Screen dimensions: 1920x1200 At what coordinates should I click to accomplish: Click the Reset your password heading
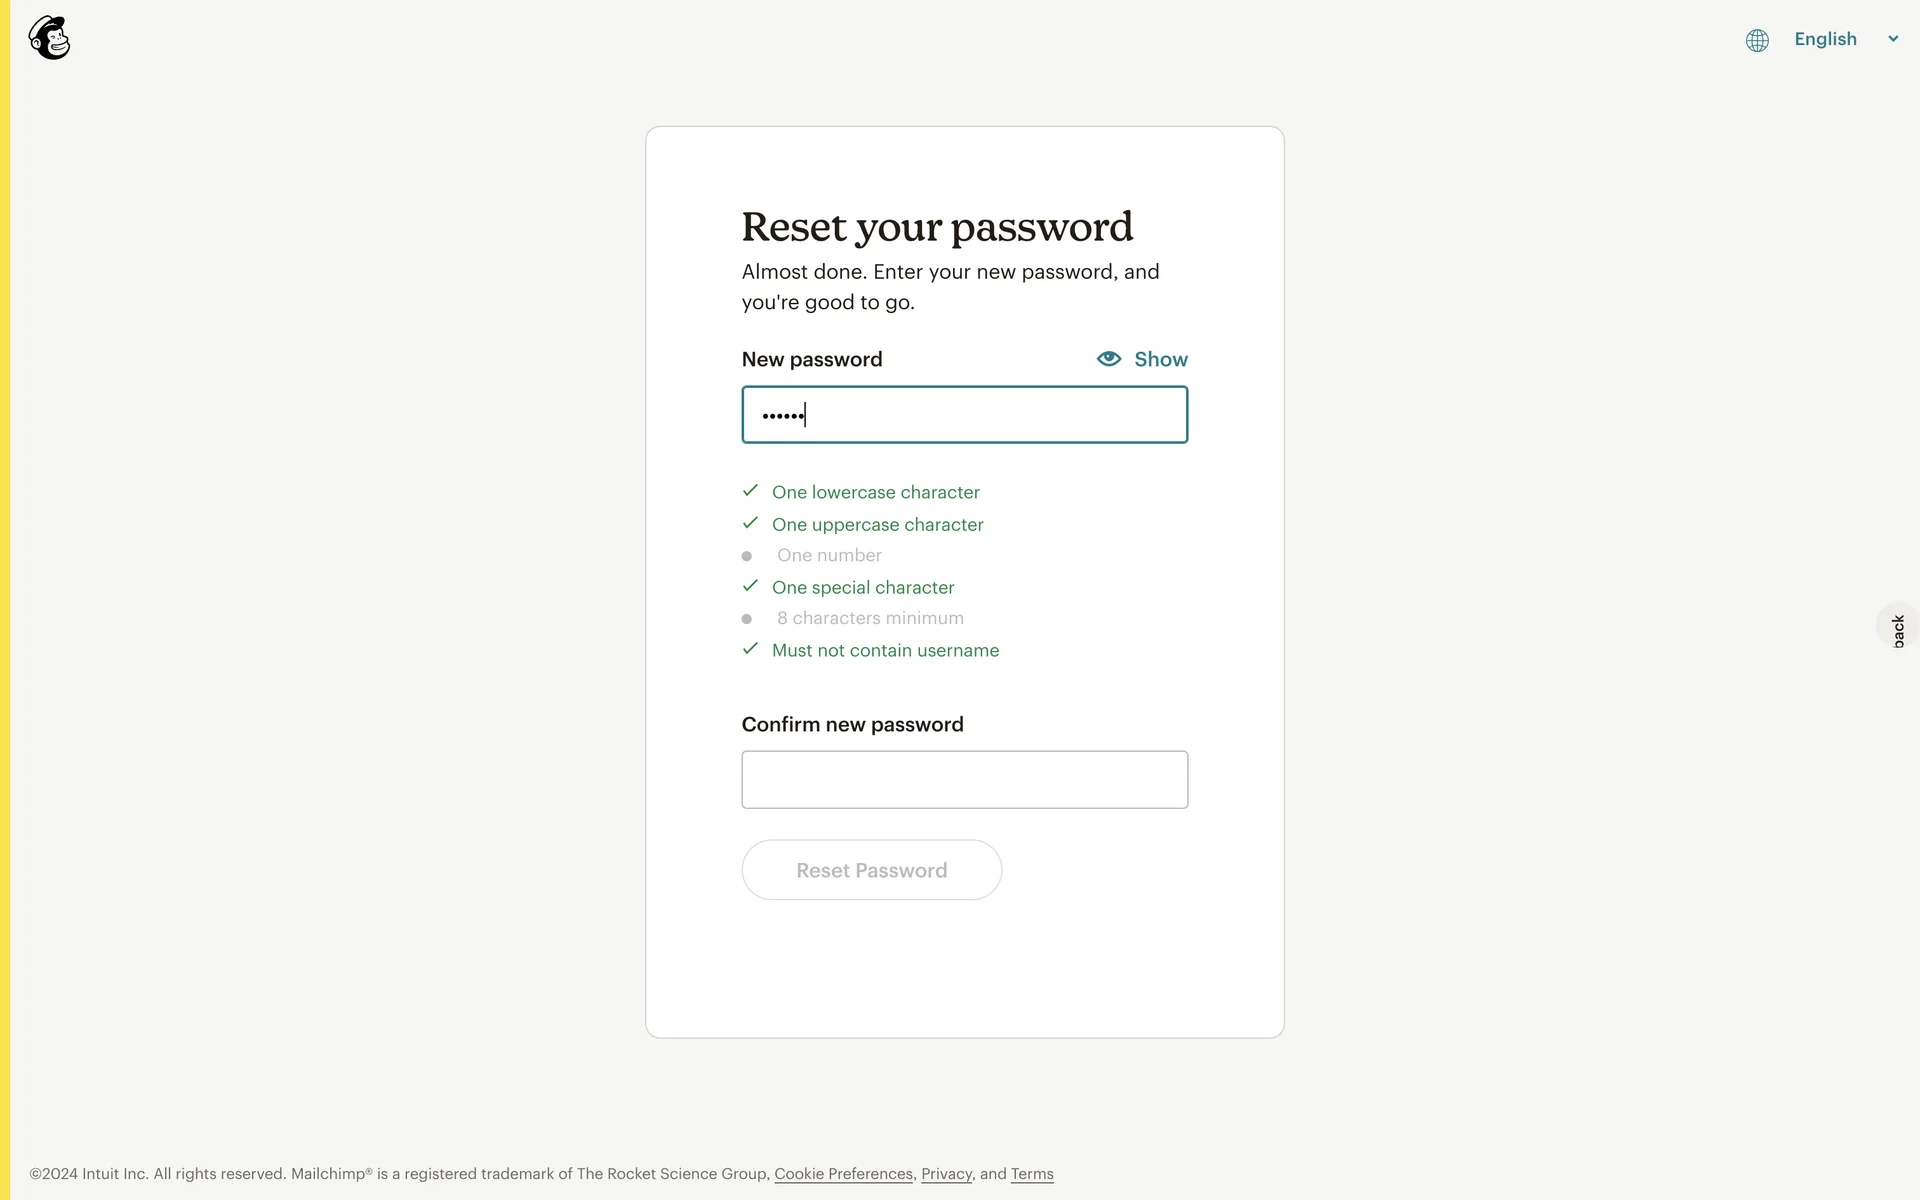click(x=937, y=227)
